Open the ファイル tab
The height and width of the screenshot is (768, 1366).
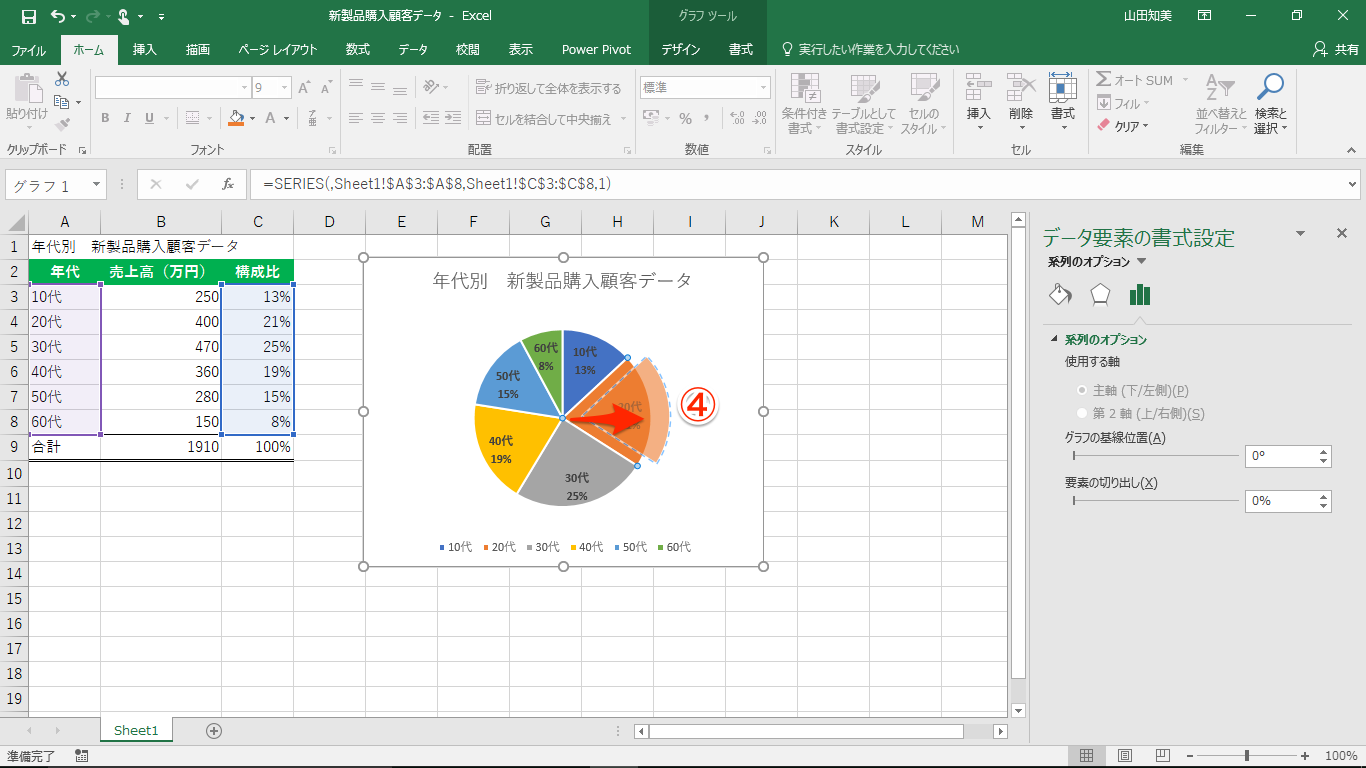pyautogui.click(x=28, y=50)
